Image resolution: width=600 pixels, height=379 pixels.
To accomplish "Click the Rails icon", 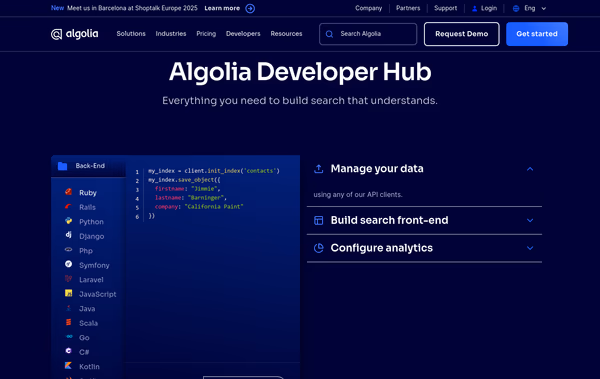I will 68,206.
